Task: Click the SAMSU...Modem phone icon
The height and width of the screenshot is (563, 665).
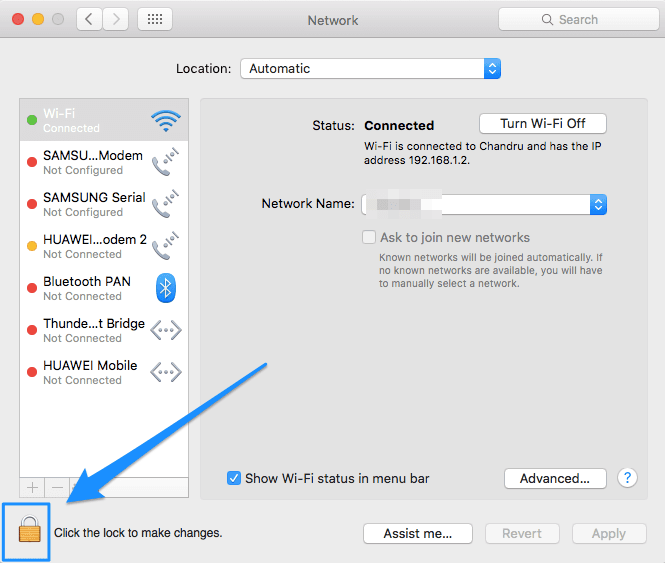Action: [166, 162]
